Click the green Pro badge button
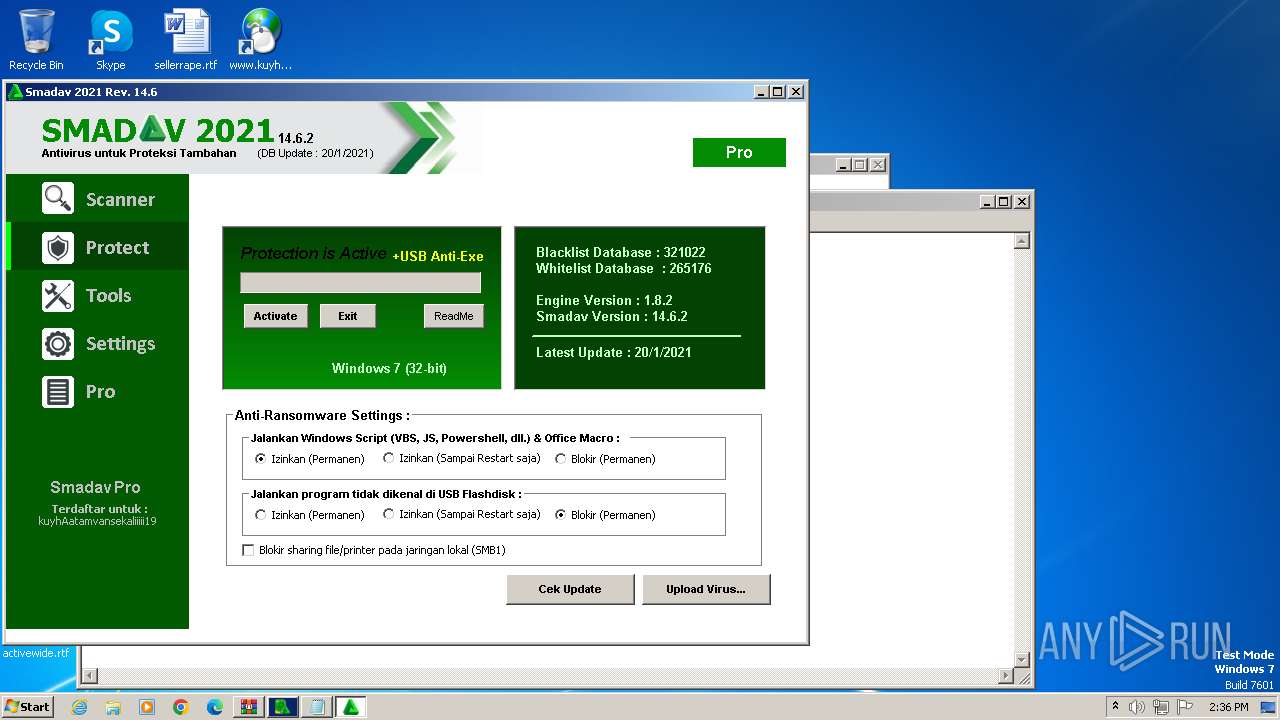The height and width of the screenshot is (720, 1280). [739, 152]
